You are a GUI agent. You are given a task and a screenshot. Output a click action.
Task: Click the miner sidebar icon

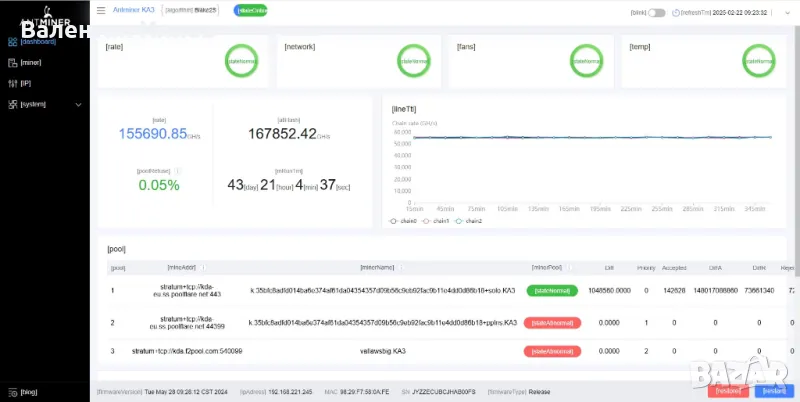click(12, 62)
